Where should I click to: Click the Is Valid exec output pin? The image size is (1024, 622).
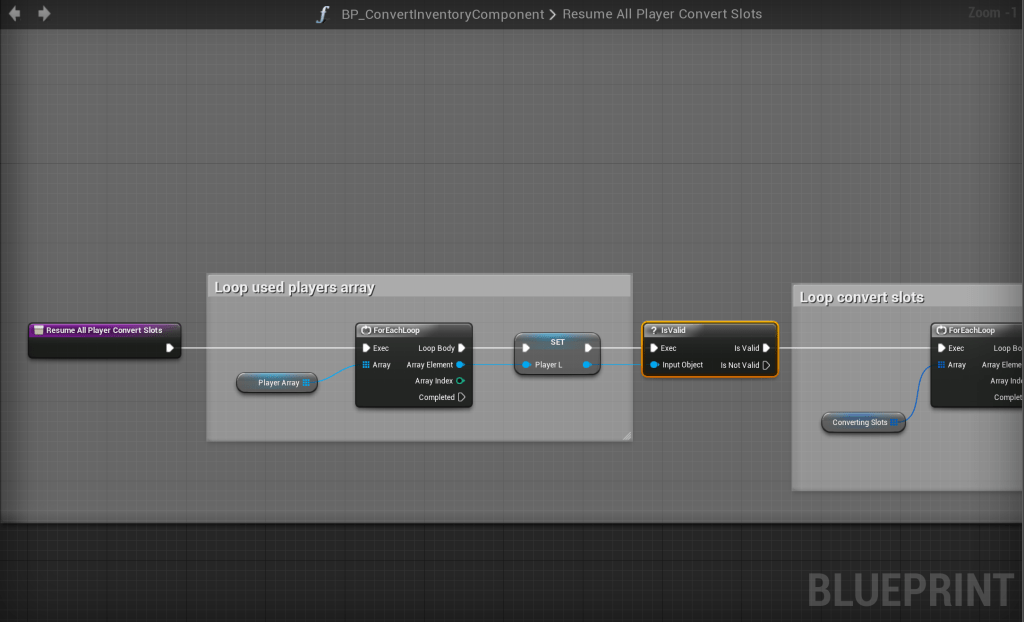point(766,348)
